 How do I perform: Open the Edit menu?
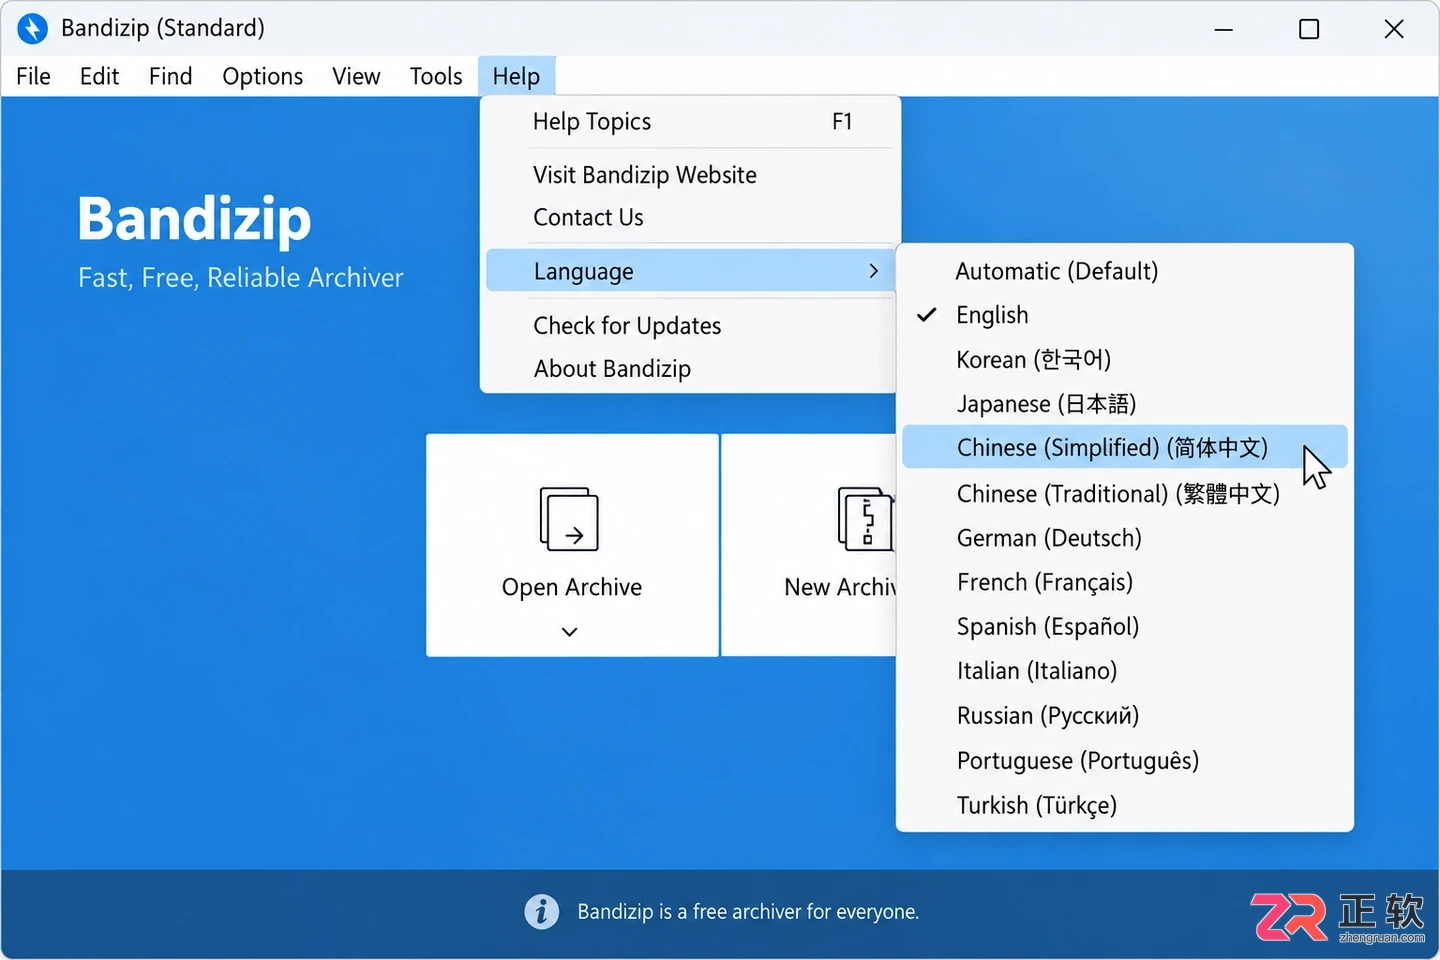[99, 76]
